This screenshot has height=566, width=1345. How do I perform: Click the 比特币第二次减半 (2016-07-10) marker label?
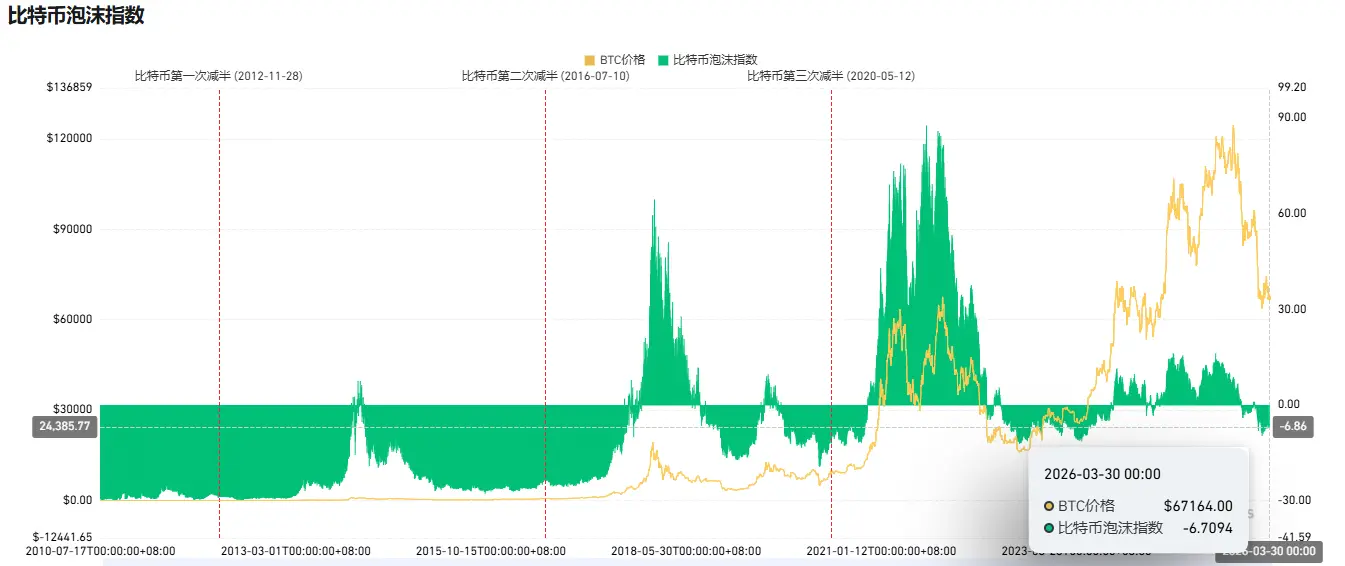click(x=545, y=76)
